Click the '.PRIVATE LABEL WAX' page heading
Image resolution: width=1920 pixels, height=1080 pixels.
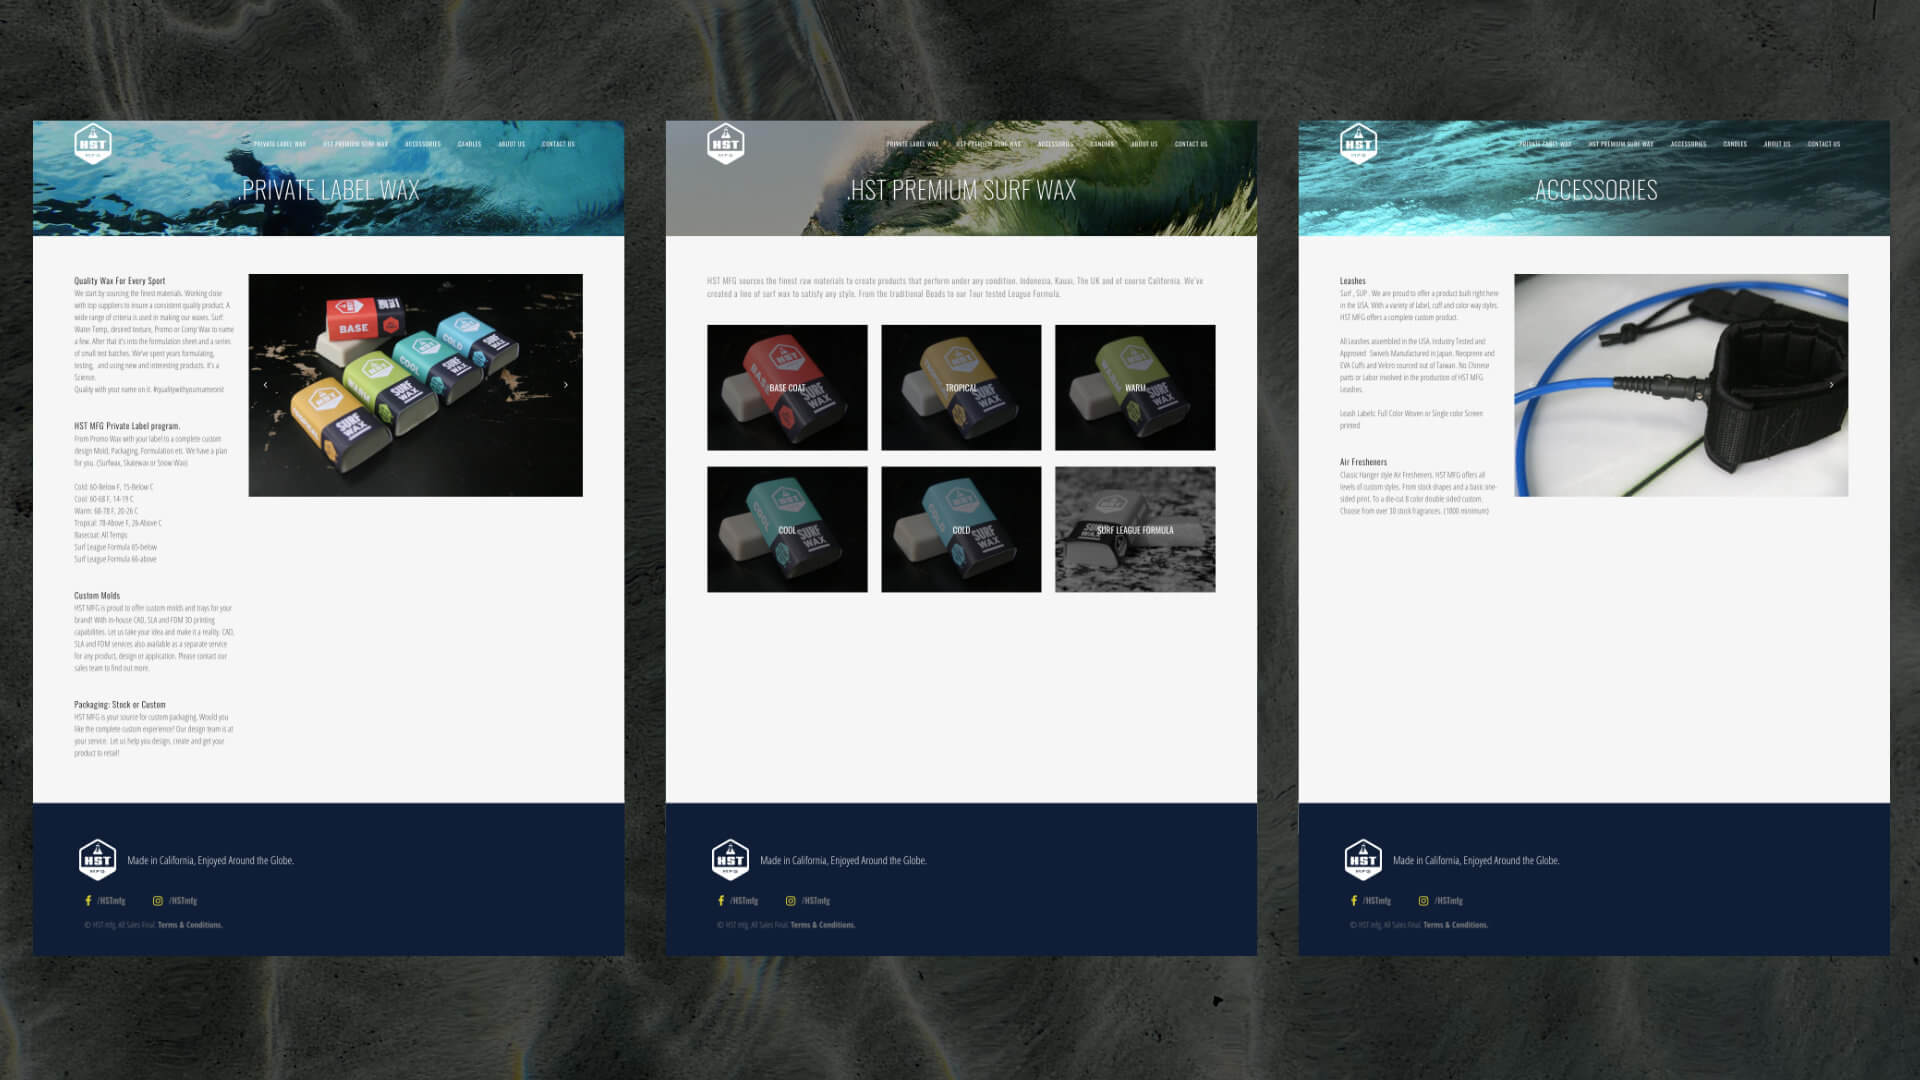[329, 190]
